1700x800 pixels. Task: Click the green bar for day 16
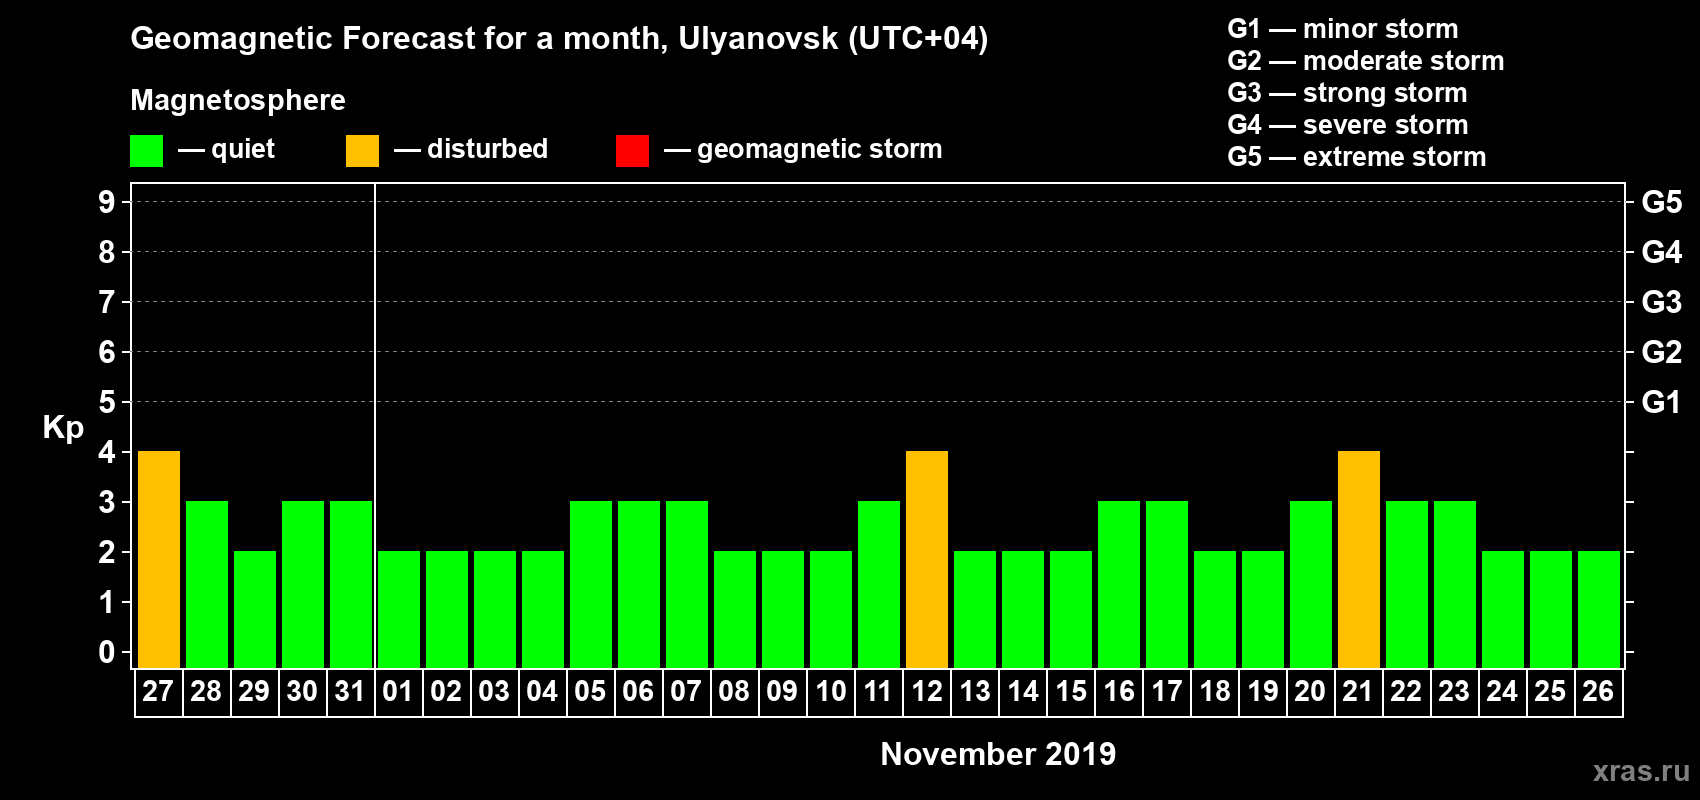pos(1119,584)
